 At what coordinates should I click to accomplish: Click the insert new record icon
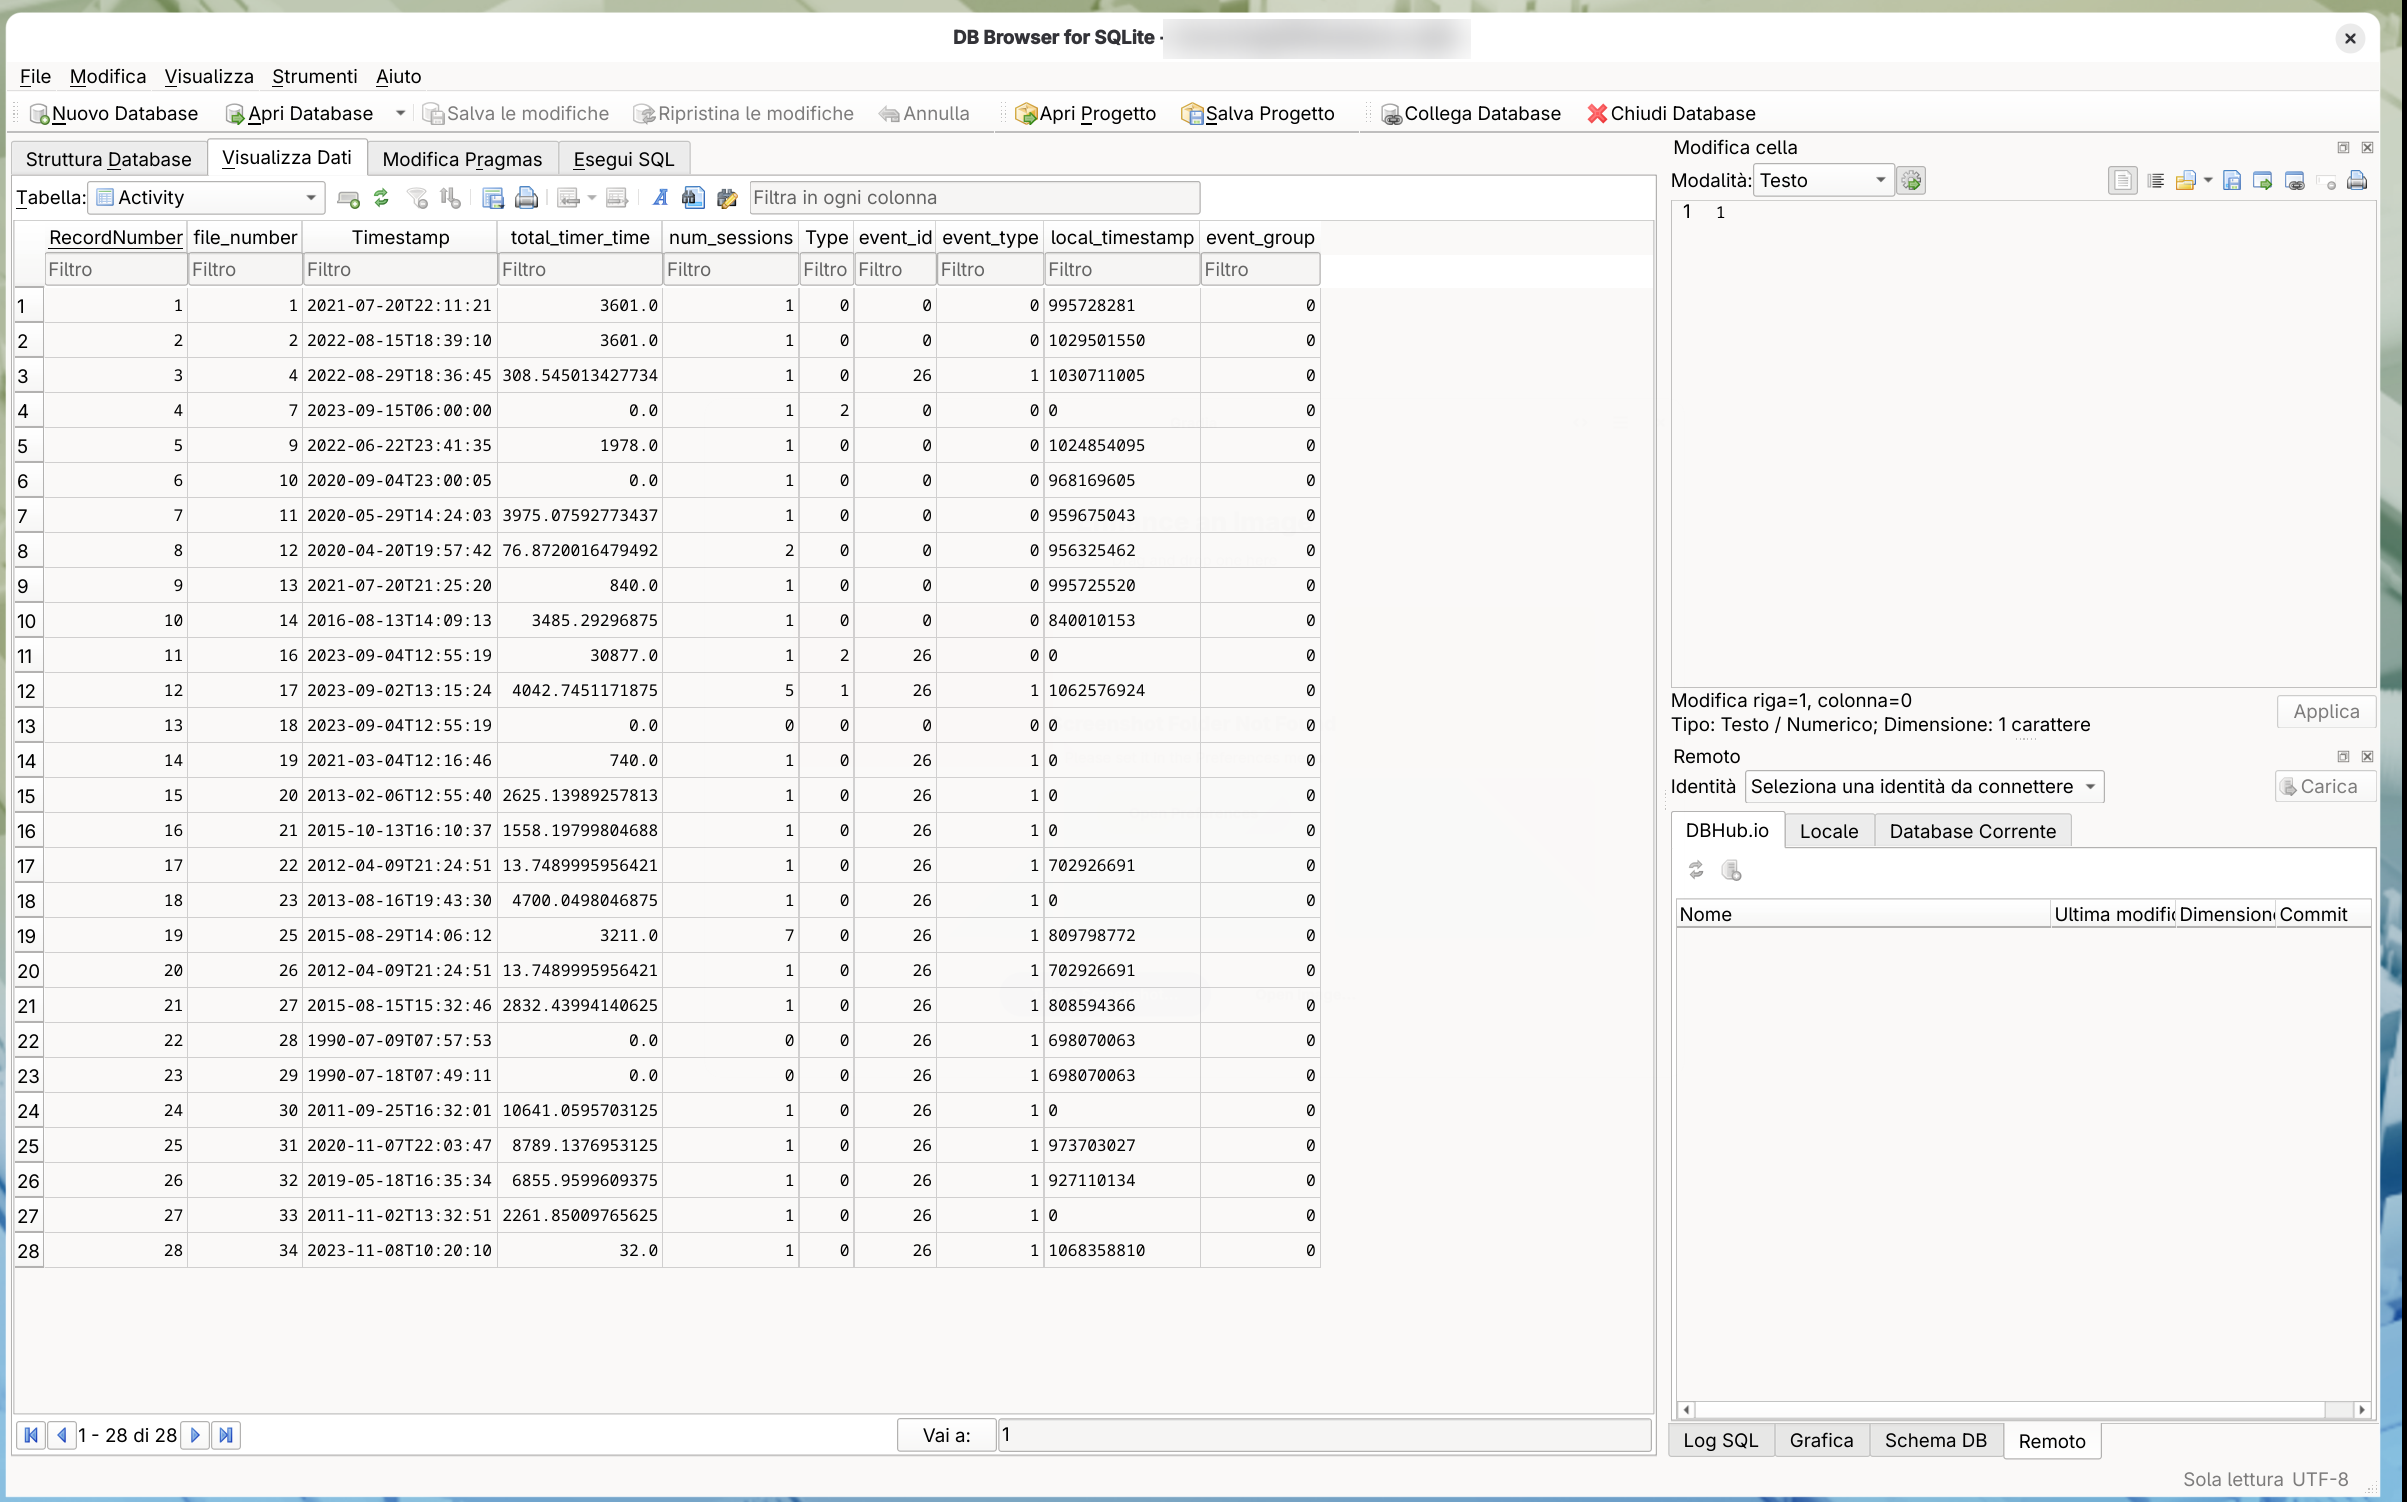[x=348, y=198]
